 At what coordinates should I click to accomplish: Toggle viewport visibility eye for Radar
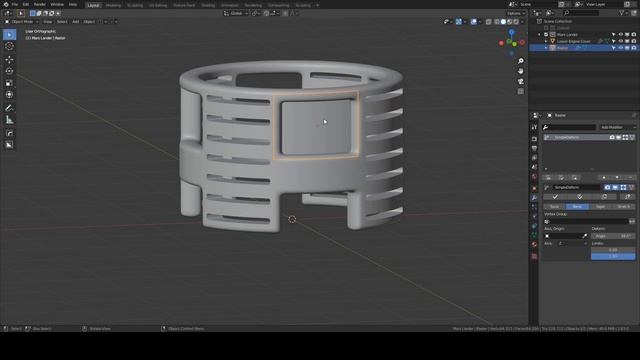click(620, 48)
